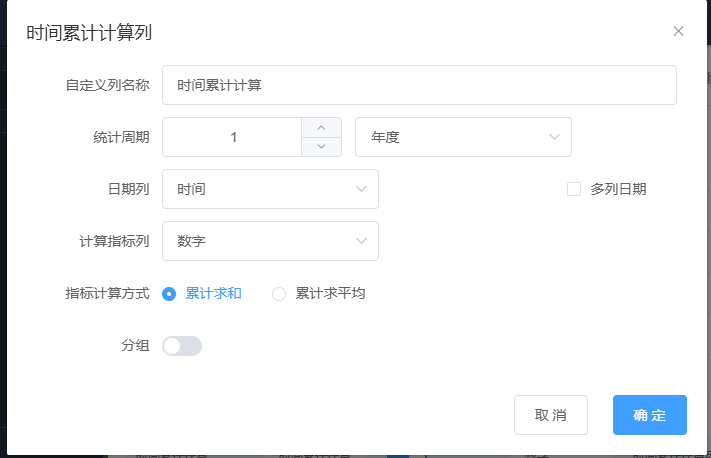Increase 统计周期 using the up arrow
The width and height of the screenshot is (711, 458).
321,128
